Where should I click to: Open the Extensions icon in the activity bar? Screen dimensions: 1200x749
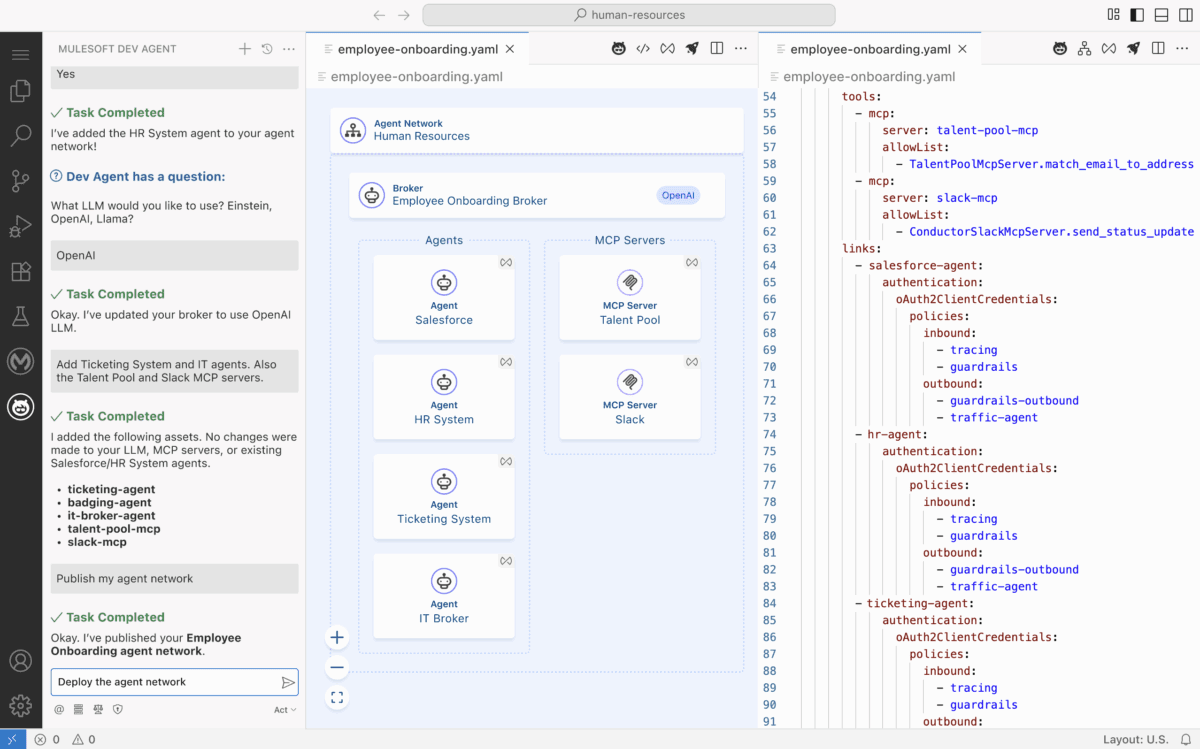click(20, 271)
